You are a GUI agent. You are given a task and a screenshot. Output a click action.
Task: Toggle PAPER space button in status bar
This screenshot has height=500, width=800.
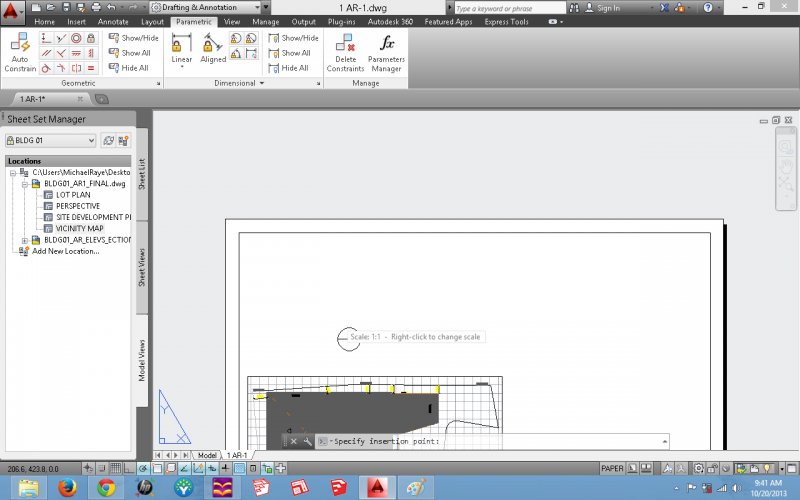(x=612, y=468)
